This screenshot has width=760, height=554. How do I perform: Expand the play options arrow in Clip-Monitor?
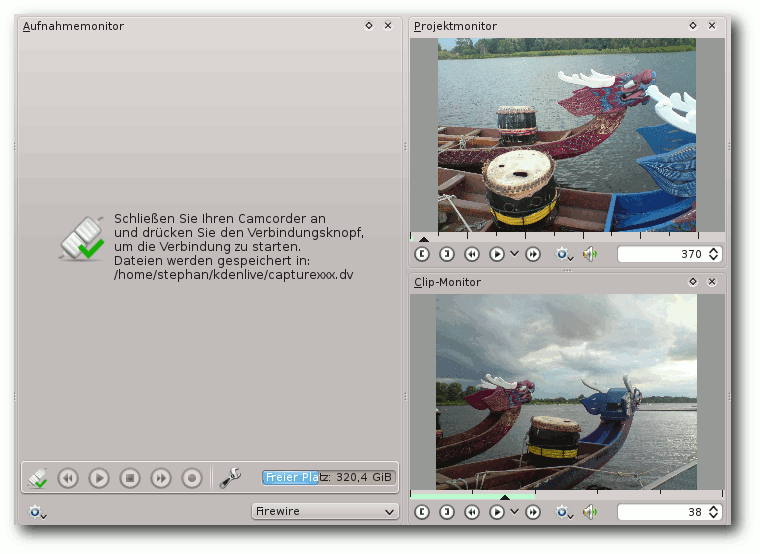tap(514, 511)
